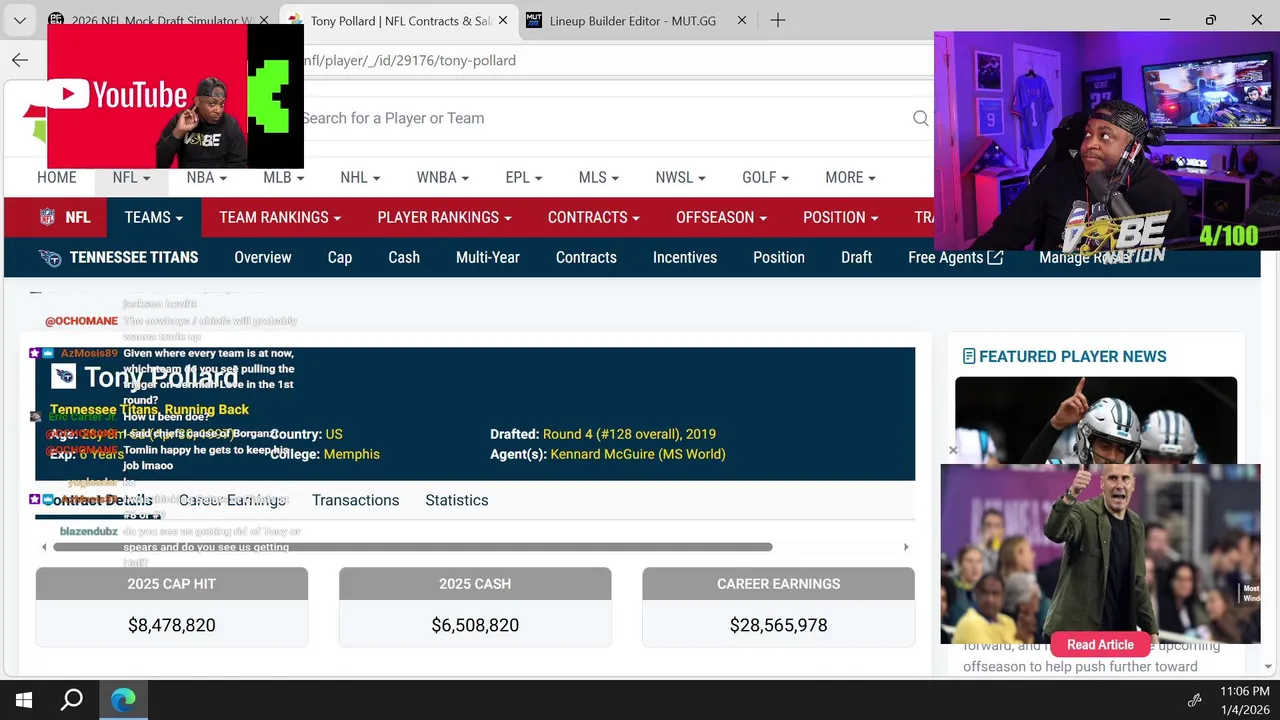Click the horizontal scrollbar left arrow
Image resolution: width=1280 pixels, height=720 pixels.
pos(44,547)
